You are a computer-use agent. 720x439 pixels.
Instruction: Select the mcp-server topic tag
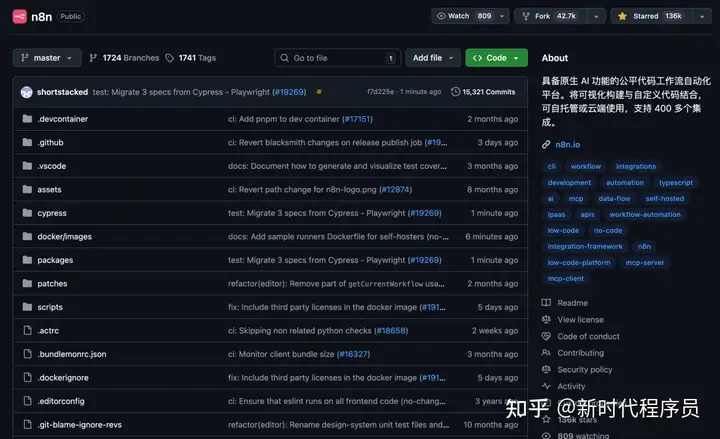click(x=645, y=263)
